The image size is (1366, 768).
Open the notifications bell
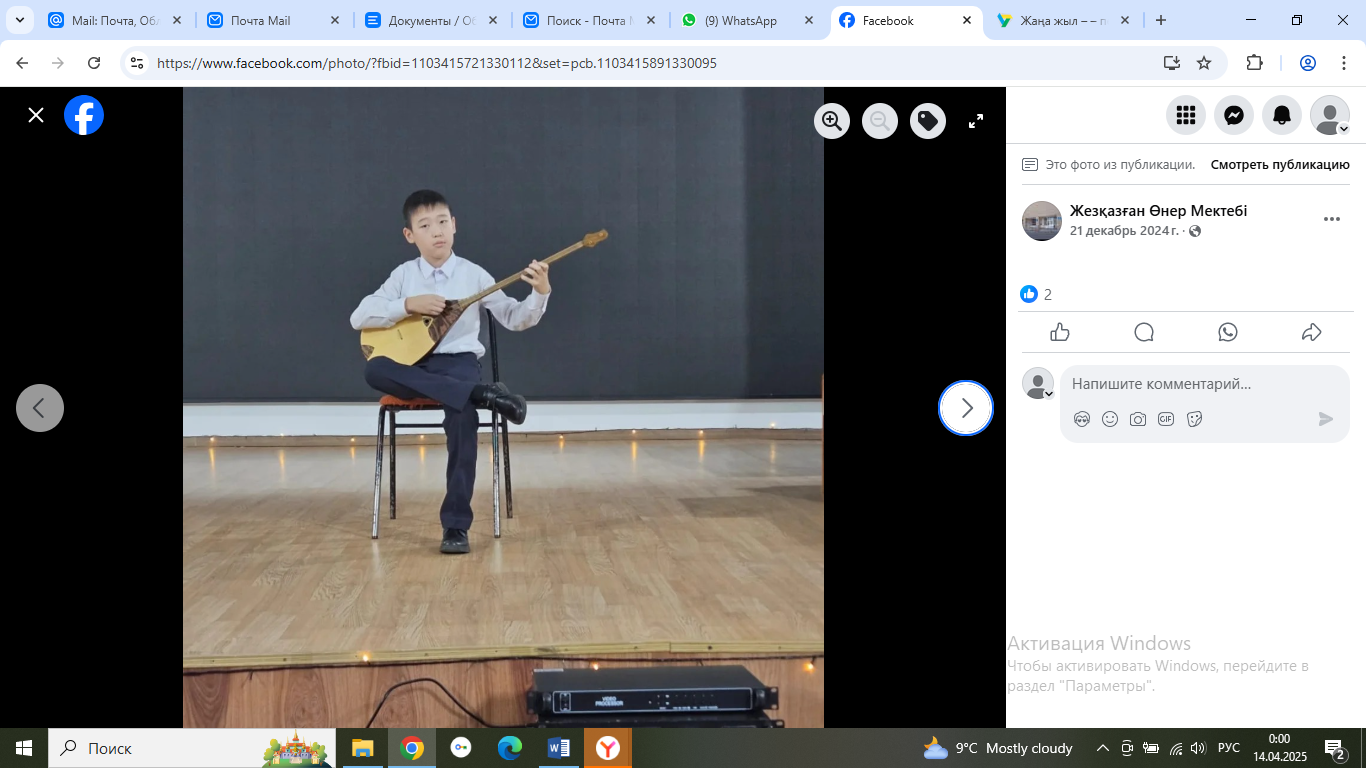1282,116
